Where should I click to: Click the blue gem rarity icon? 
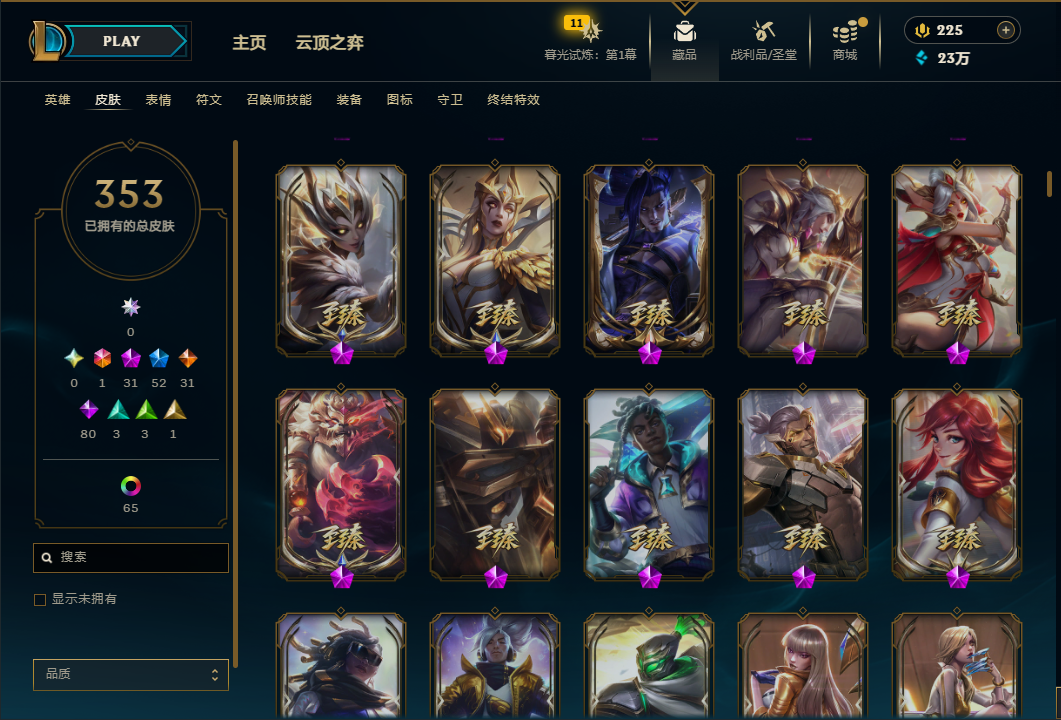pos(158,358)
